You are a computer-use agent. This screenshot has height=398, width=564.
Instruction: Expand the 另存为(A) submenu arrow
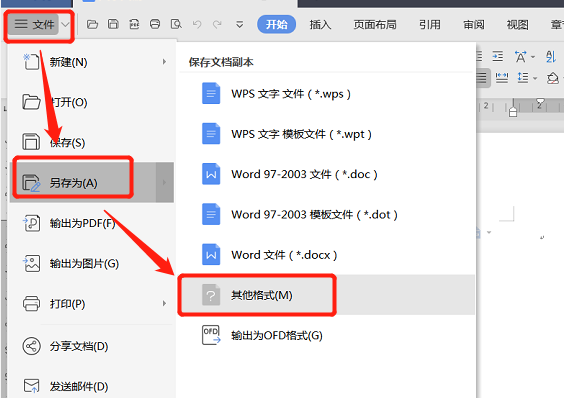pos(164,182)
